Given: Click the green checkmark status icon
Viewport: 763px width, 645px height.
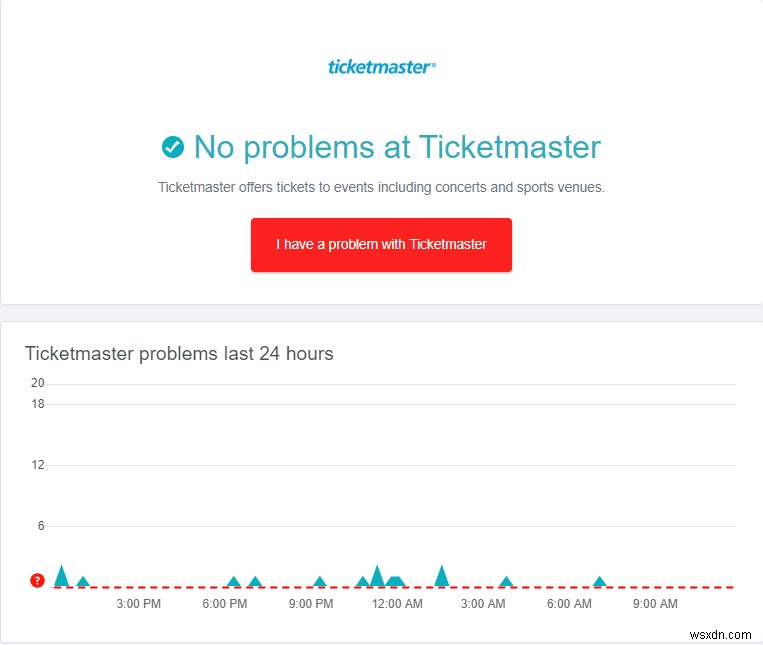Looking at the screenshot, I should pos(173,148).
